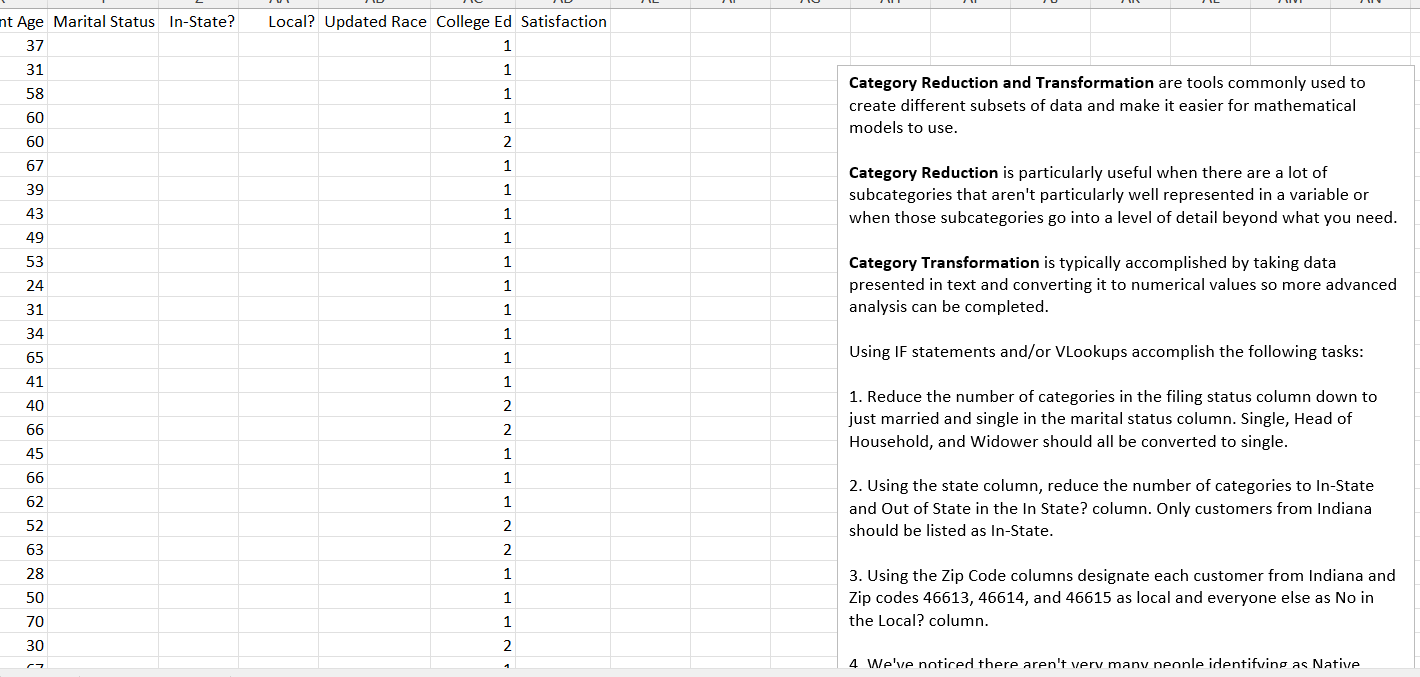Select the College Ed cell showing 2 beside age 60
Screen dimensions: 1420x677
(507, 141)
